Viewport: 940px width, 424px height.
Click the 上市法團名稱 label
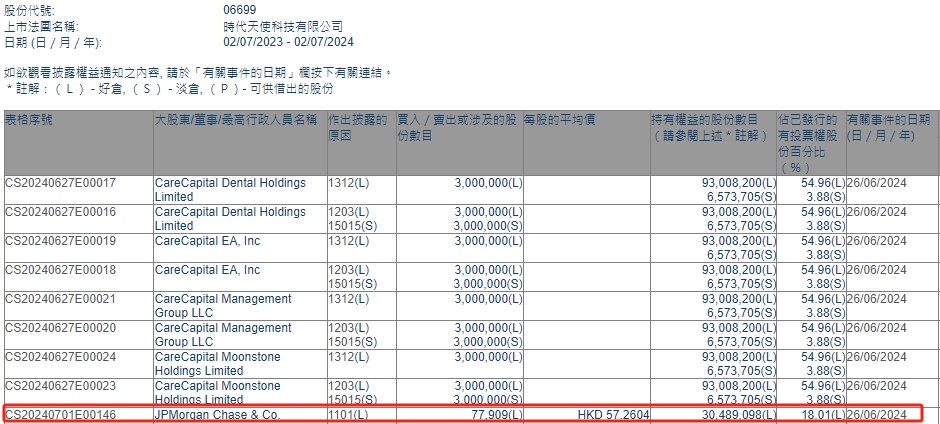coord(41,26)
